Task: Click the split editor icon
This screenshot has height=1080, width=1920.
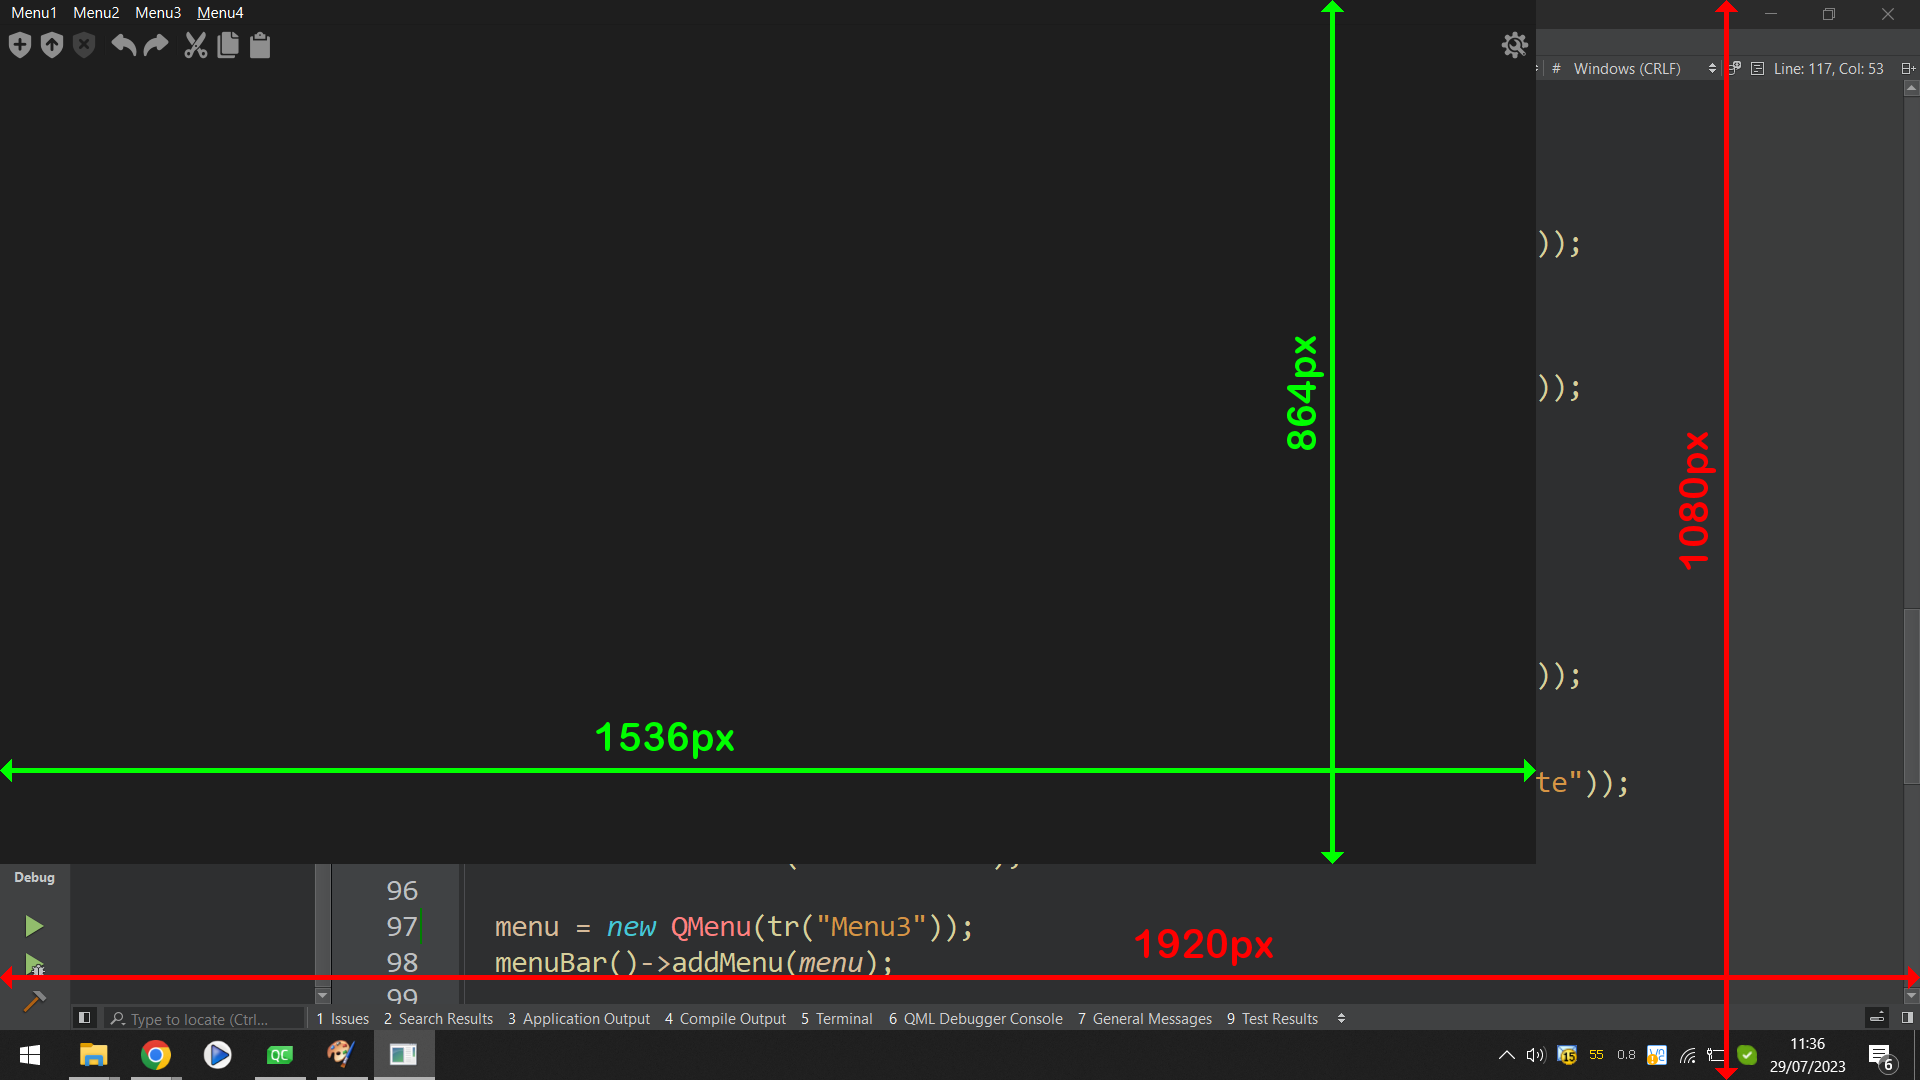Action: click(x=1907, y=69)
